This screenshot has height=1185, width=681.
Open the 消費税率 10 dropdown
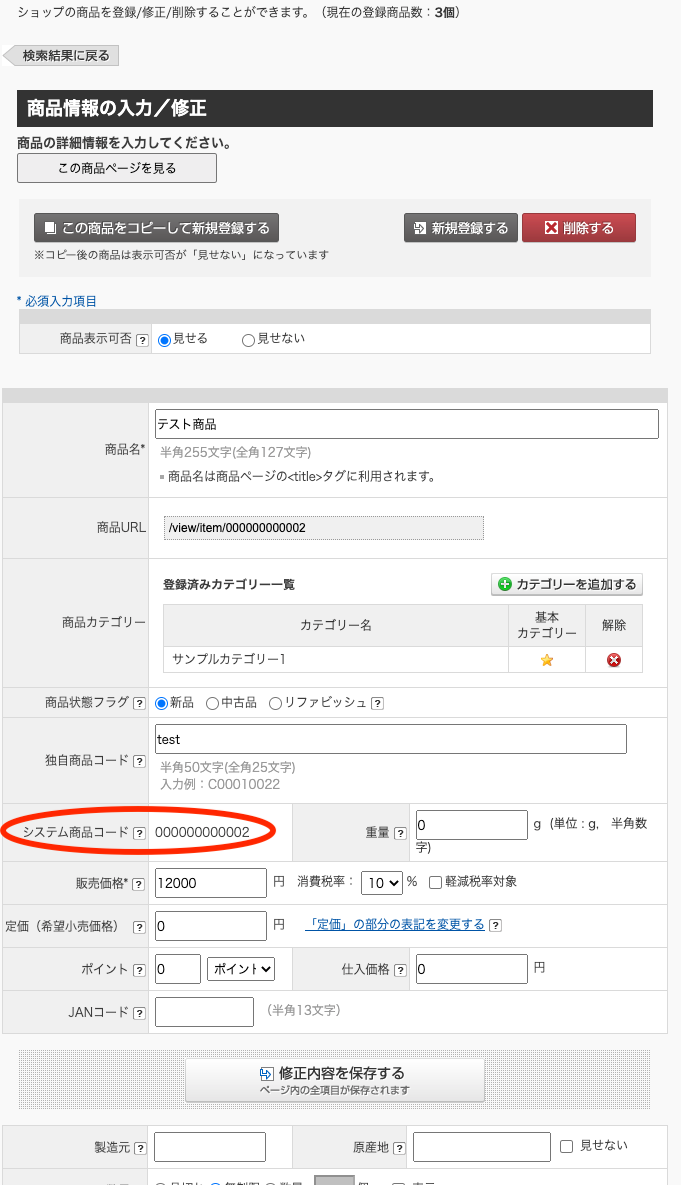tap(382, 883)
